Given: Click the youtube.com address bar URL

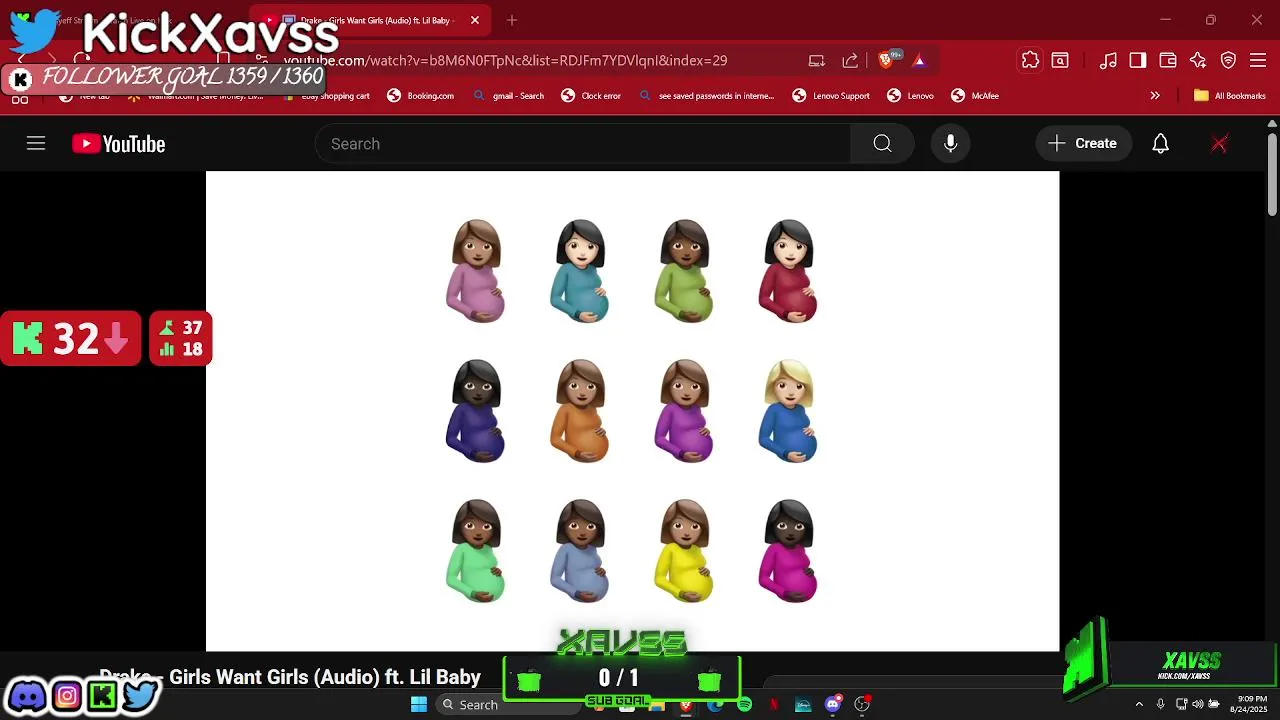Looking at the screenshot, I should coord(505,60).
